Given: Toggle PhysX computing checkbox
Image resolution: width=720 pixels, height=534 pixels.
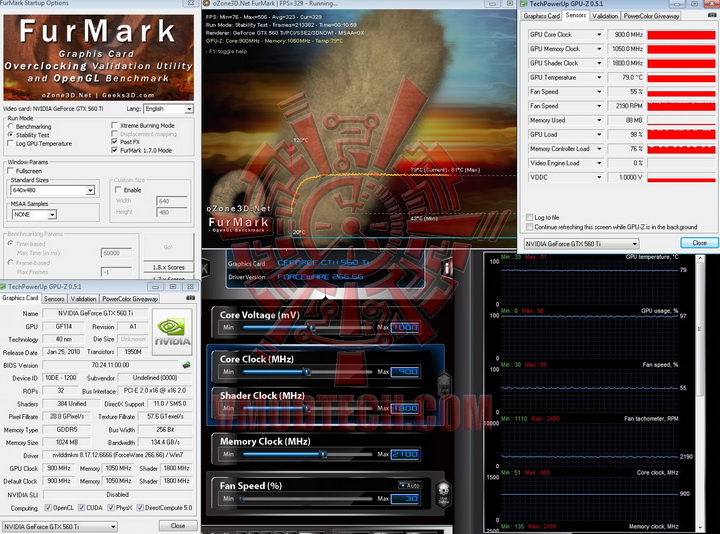Looking at the screenshot, I should coord(111,507).
